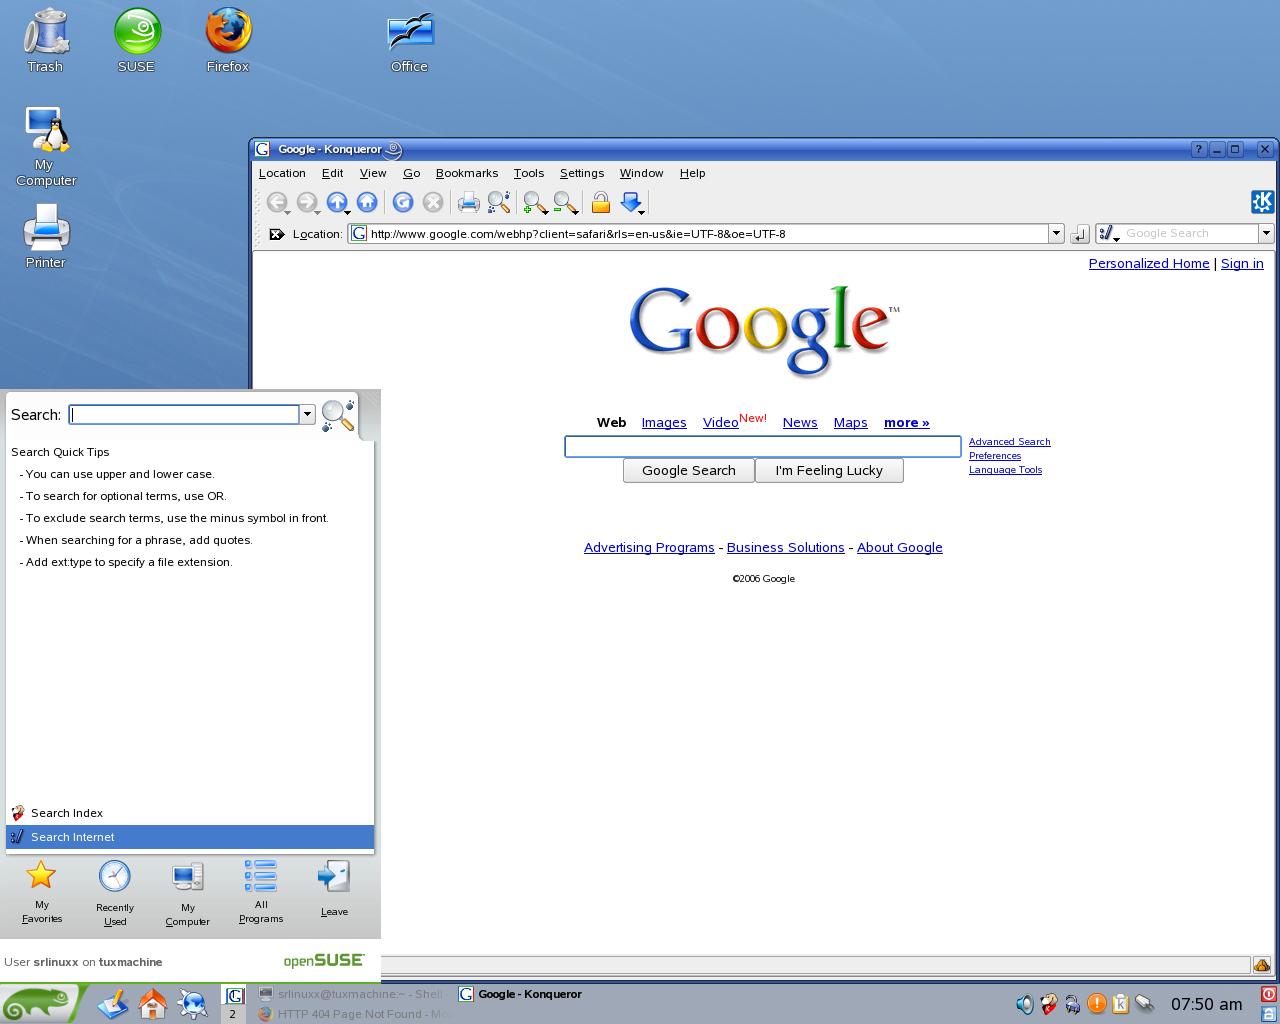Click the Up arrow in Konqueror toolbar
Image resolution: width=1280 pixels, height=1024 pixels.
[337, 202]
